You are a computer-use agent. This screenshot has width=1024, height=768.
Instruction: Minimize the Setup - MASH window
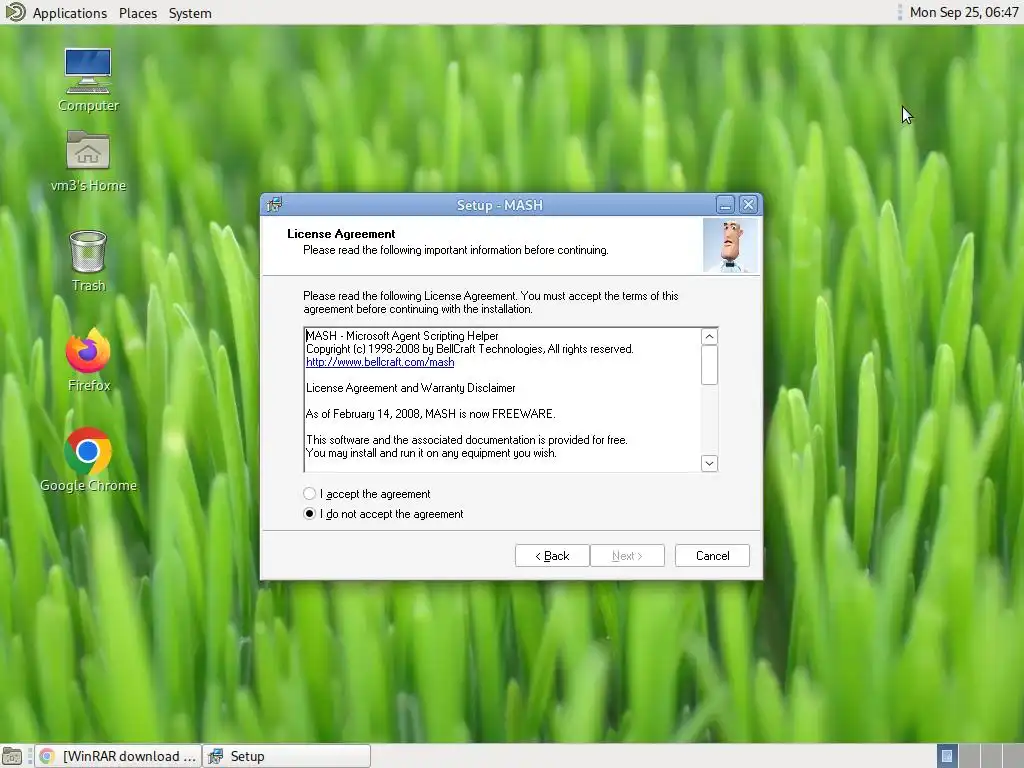coord(725,205)
